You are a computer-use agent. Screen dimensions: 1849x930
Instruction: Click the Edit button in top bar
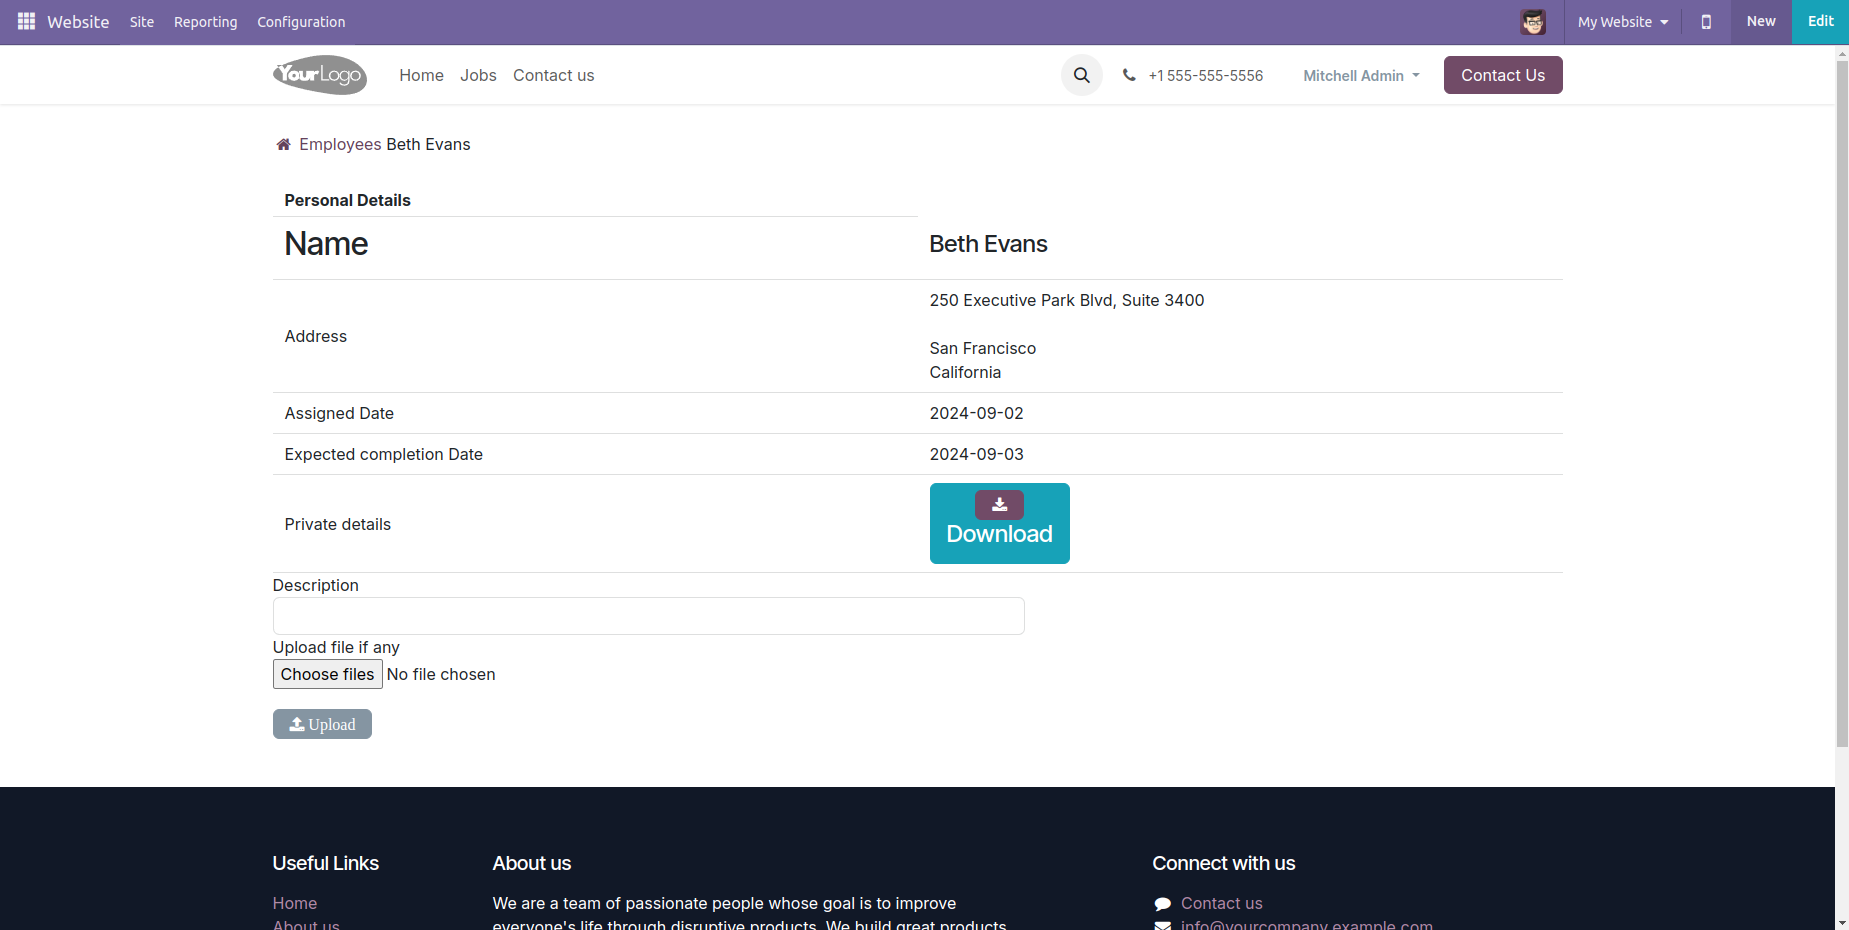[x=1820, y=22]
